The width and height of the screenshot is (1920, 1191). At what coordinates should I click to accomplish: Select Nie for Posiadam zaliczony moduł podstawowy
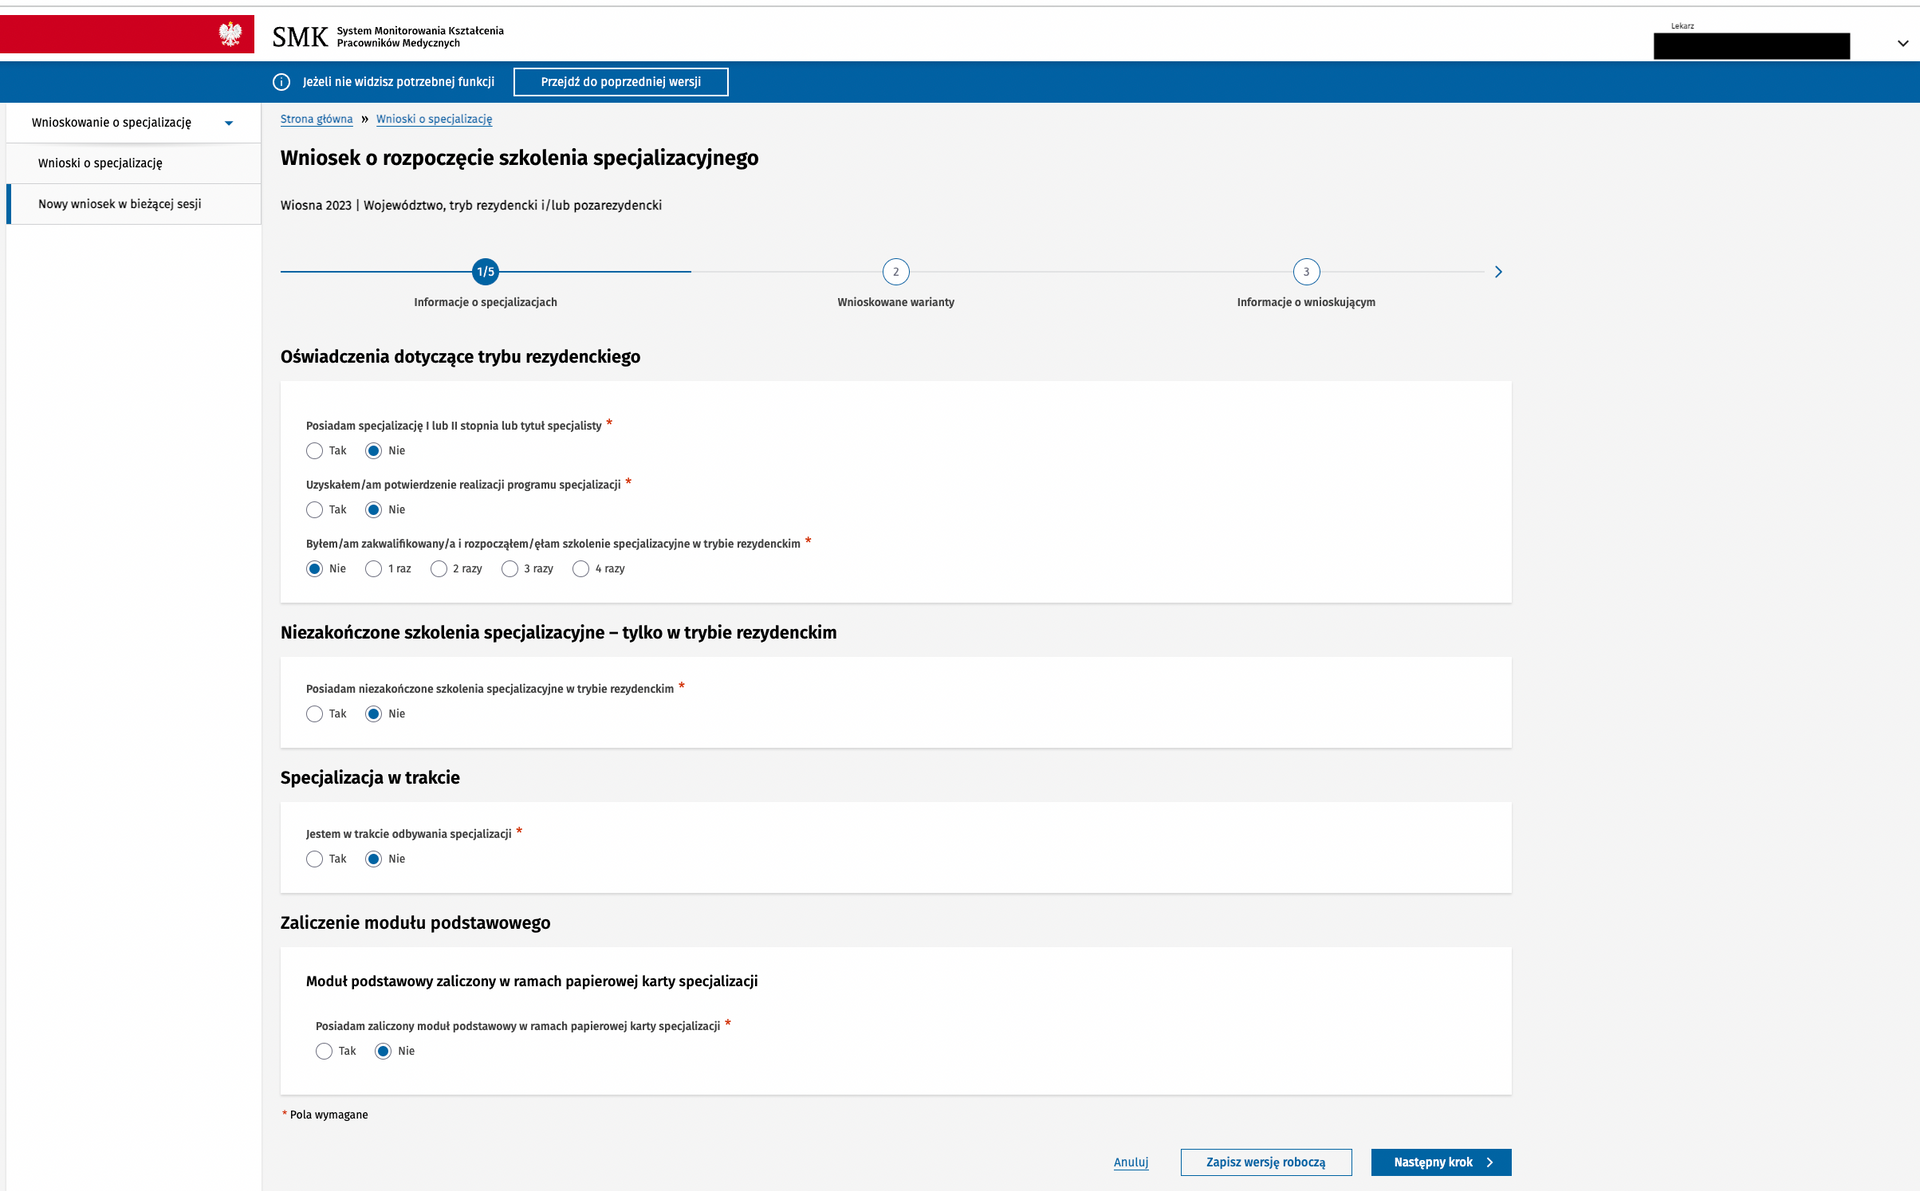tap(383, 1051)
